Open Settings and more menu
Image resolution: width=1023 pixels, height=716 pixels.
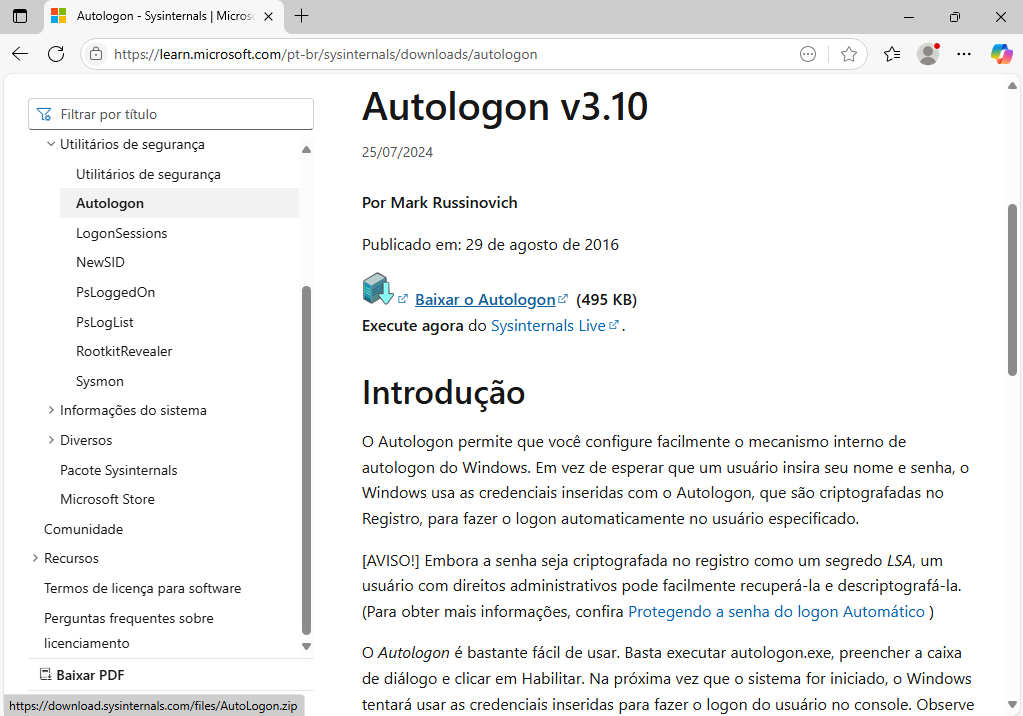[964, 54]
